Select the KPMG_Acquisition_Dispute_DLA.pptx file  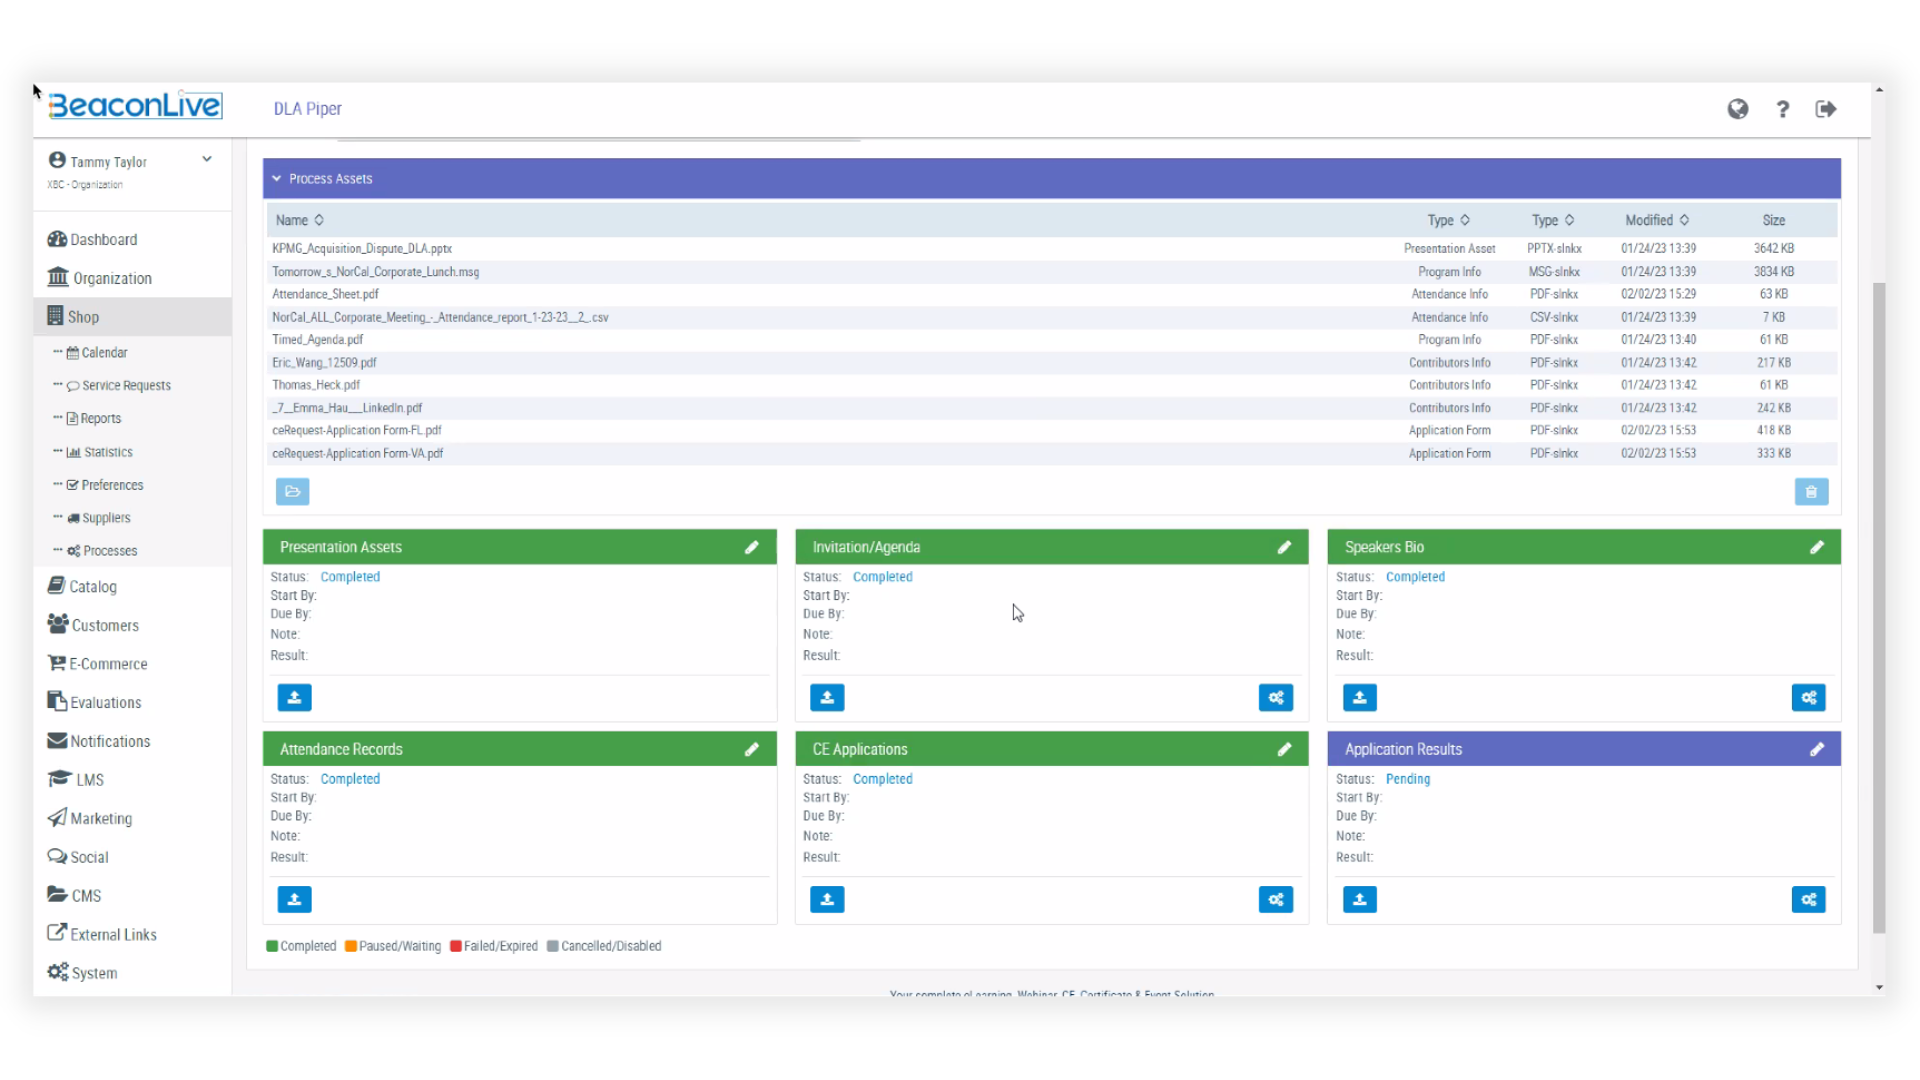[361, 248]
